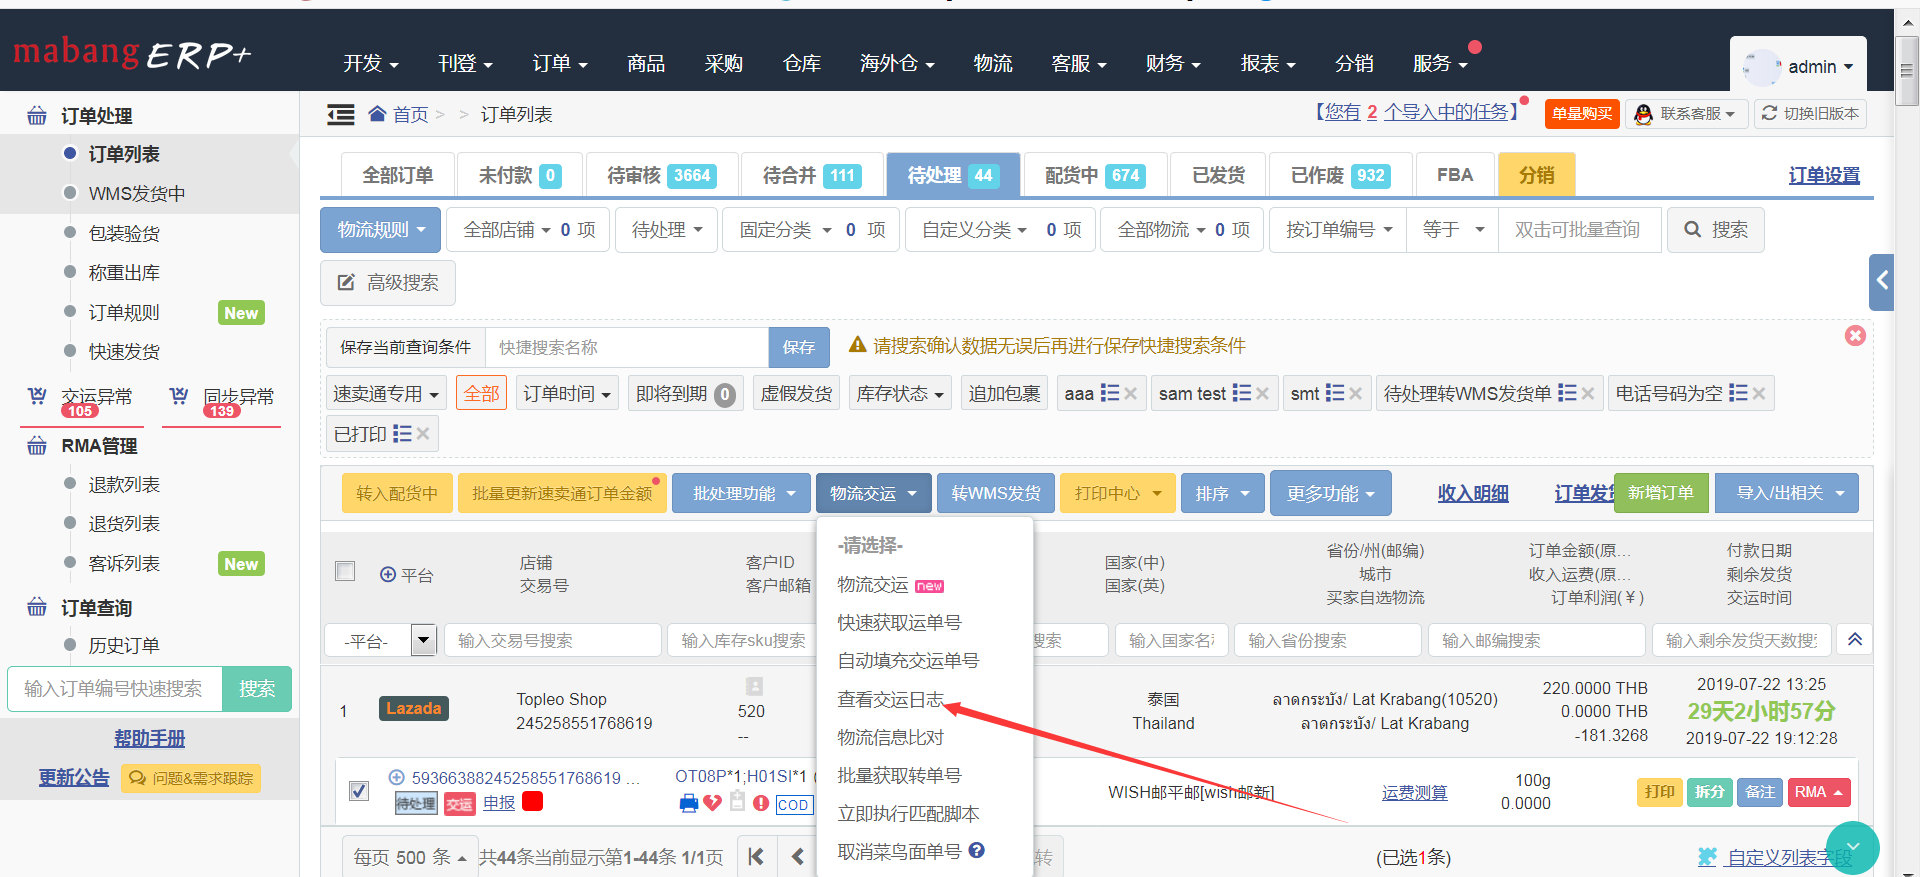Open WMS发货中 in sidebar
The width and height of the screenshot is (1920, 877).
tap(137, 193)
